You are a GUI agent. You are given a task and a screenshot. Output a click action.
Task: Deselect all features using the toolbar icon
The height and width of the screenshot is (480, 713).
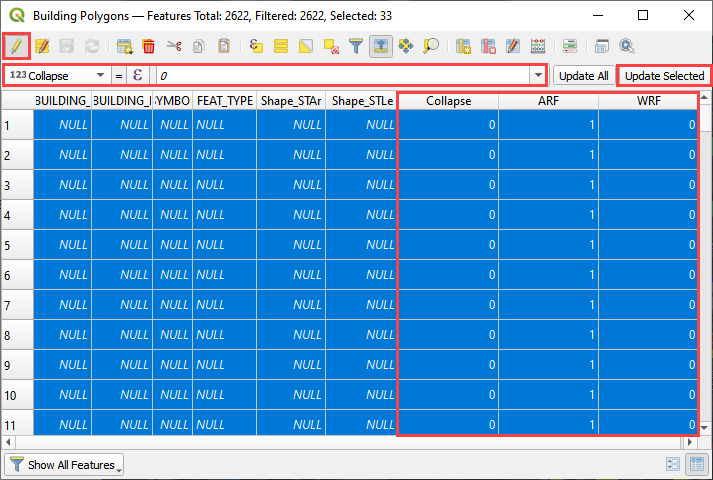332,46
